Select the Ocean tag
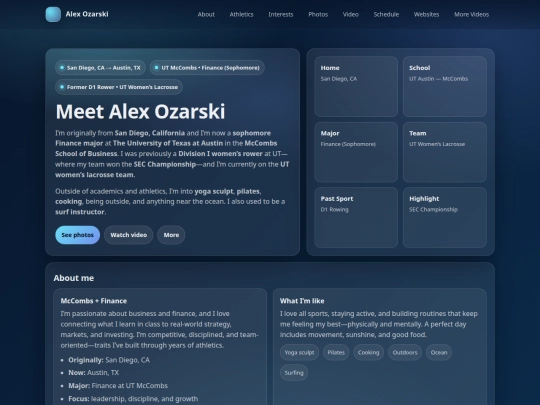Viewport: 540px width, 405px height. click(439, 352)
